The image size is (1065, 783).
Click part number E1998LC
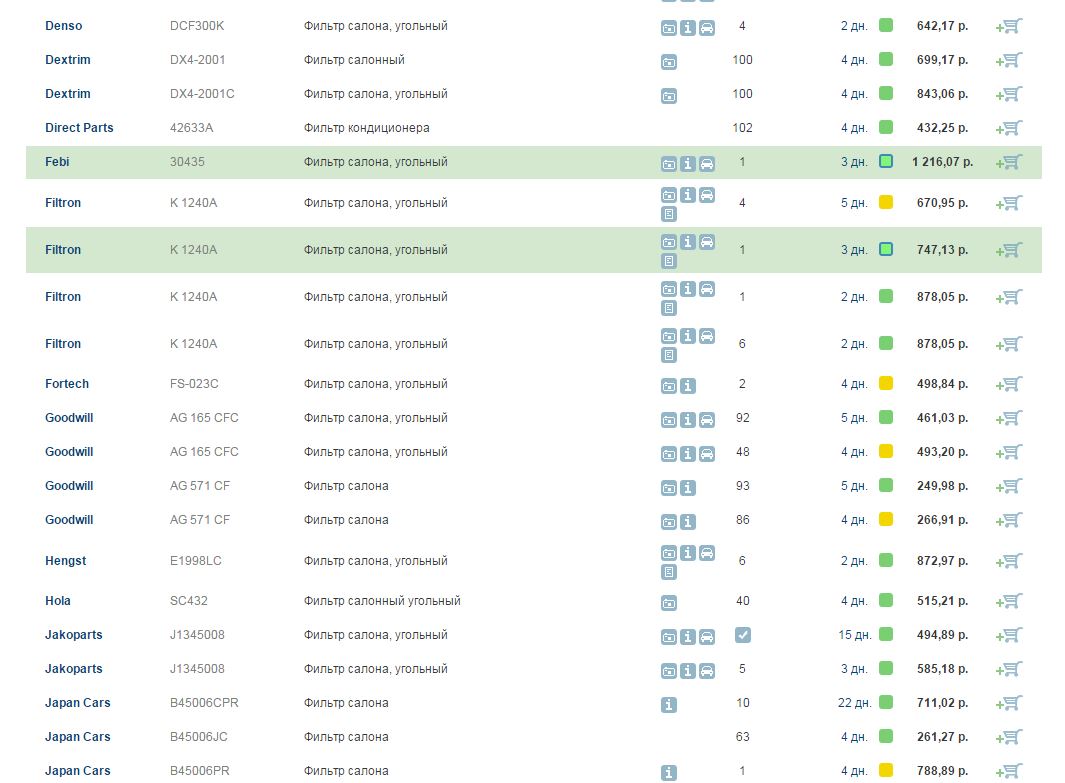coord(196,561)
